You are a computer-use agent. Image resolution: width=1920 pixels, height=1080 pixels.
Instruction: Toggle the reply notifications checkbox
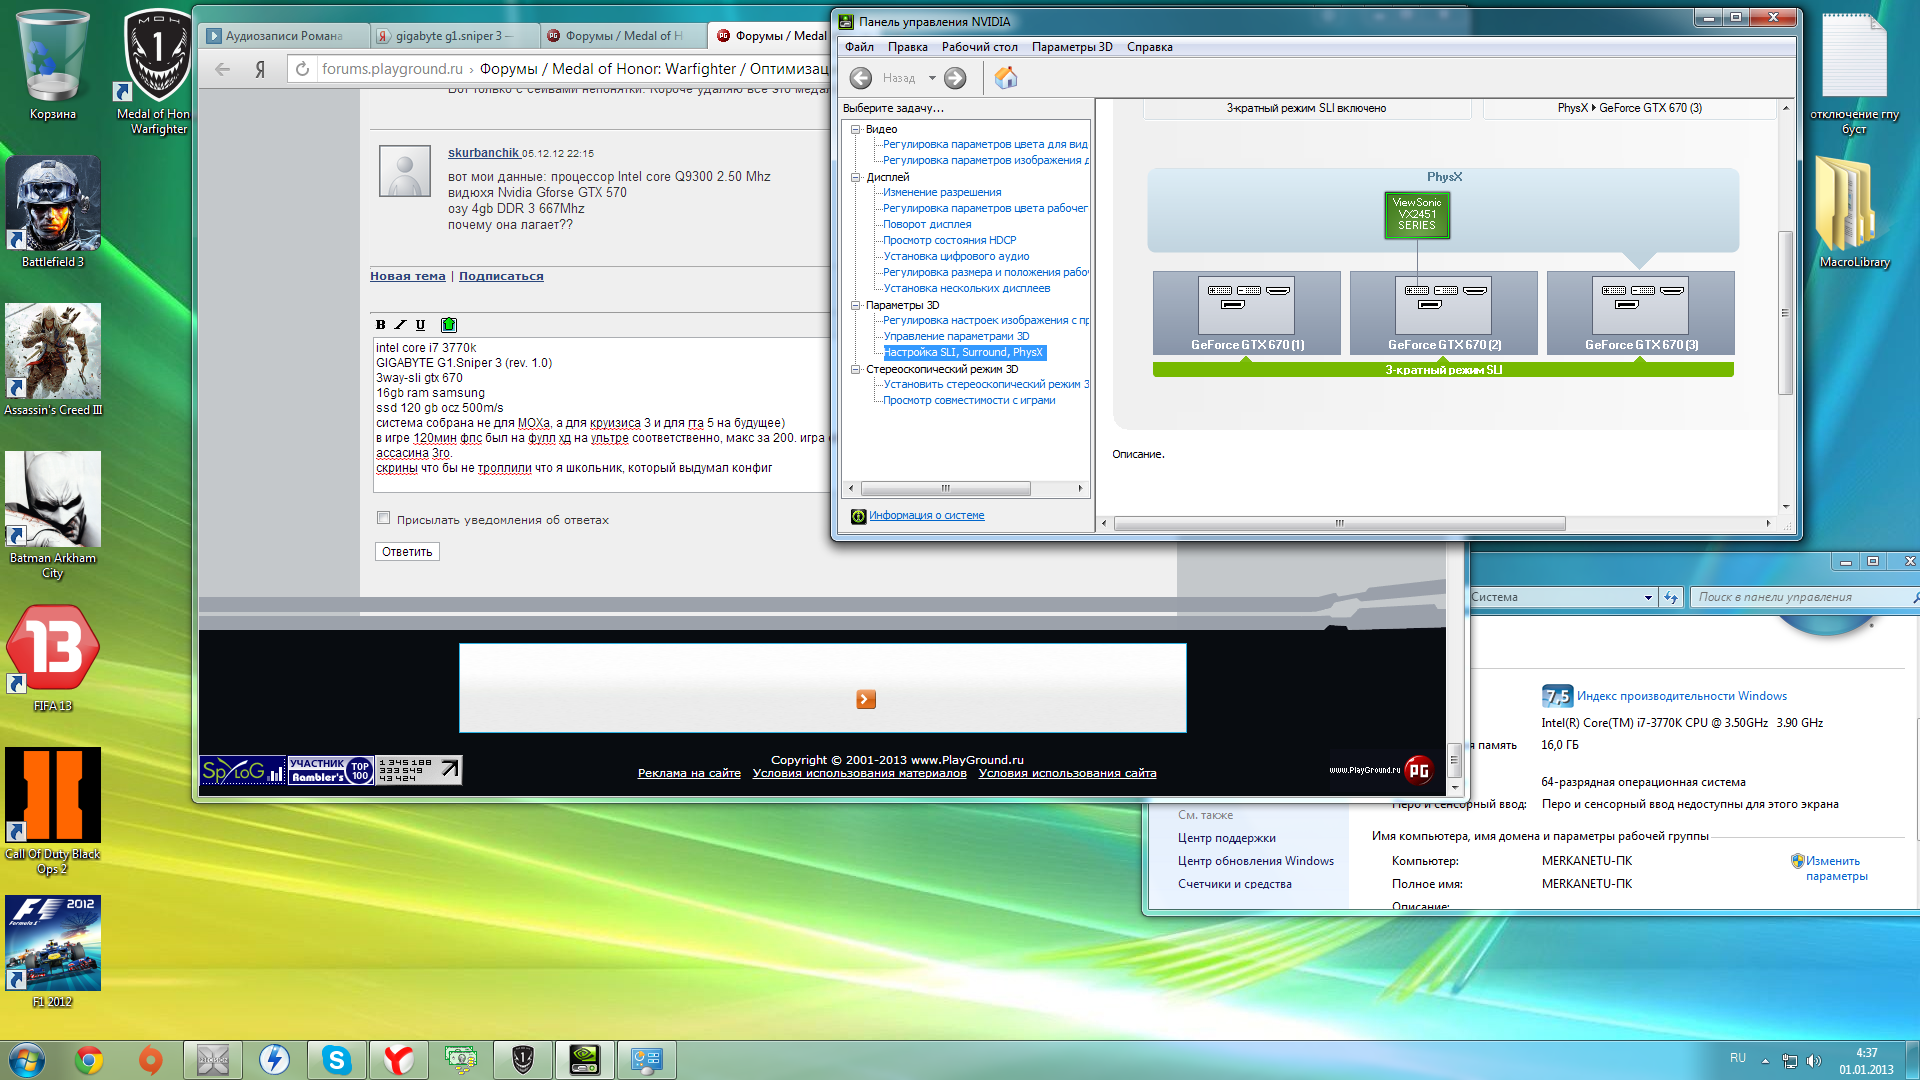(383, 518)
